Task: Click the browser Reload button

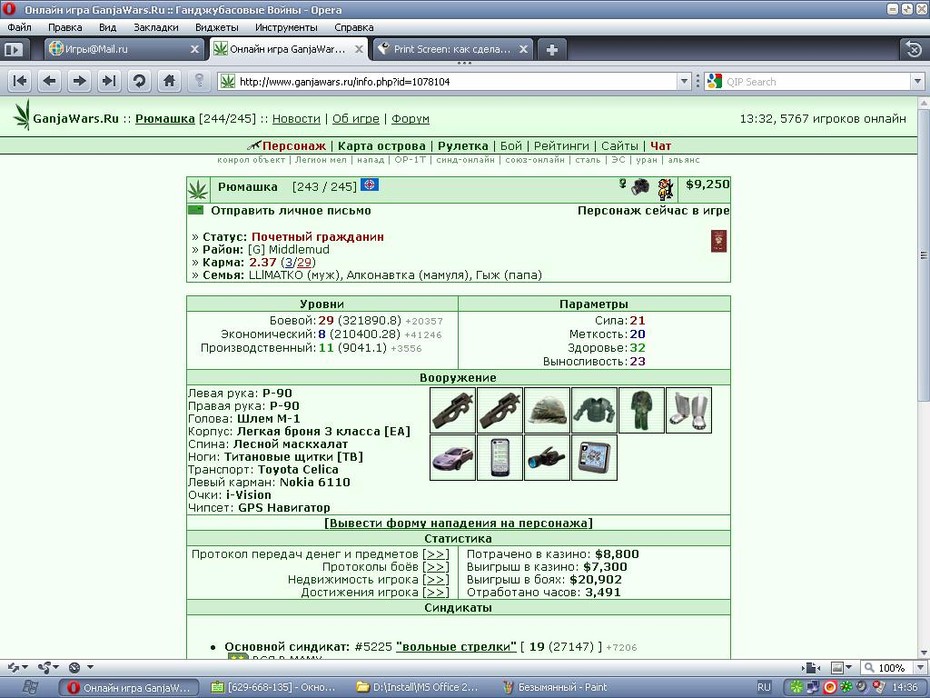Action: (139, 81)
